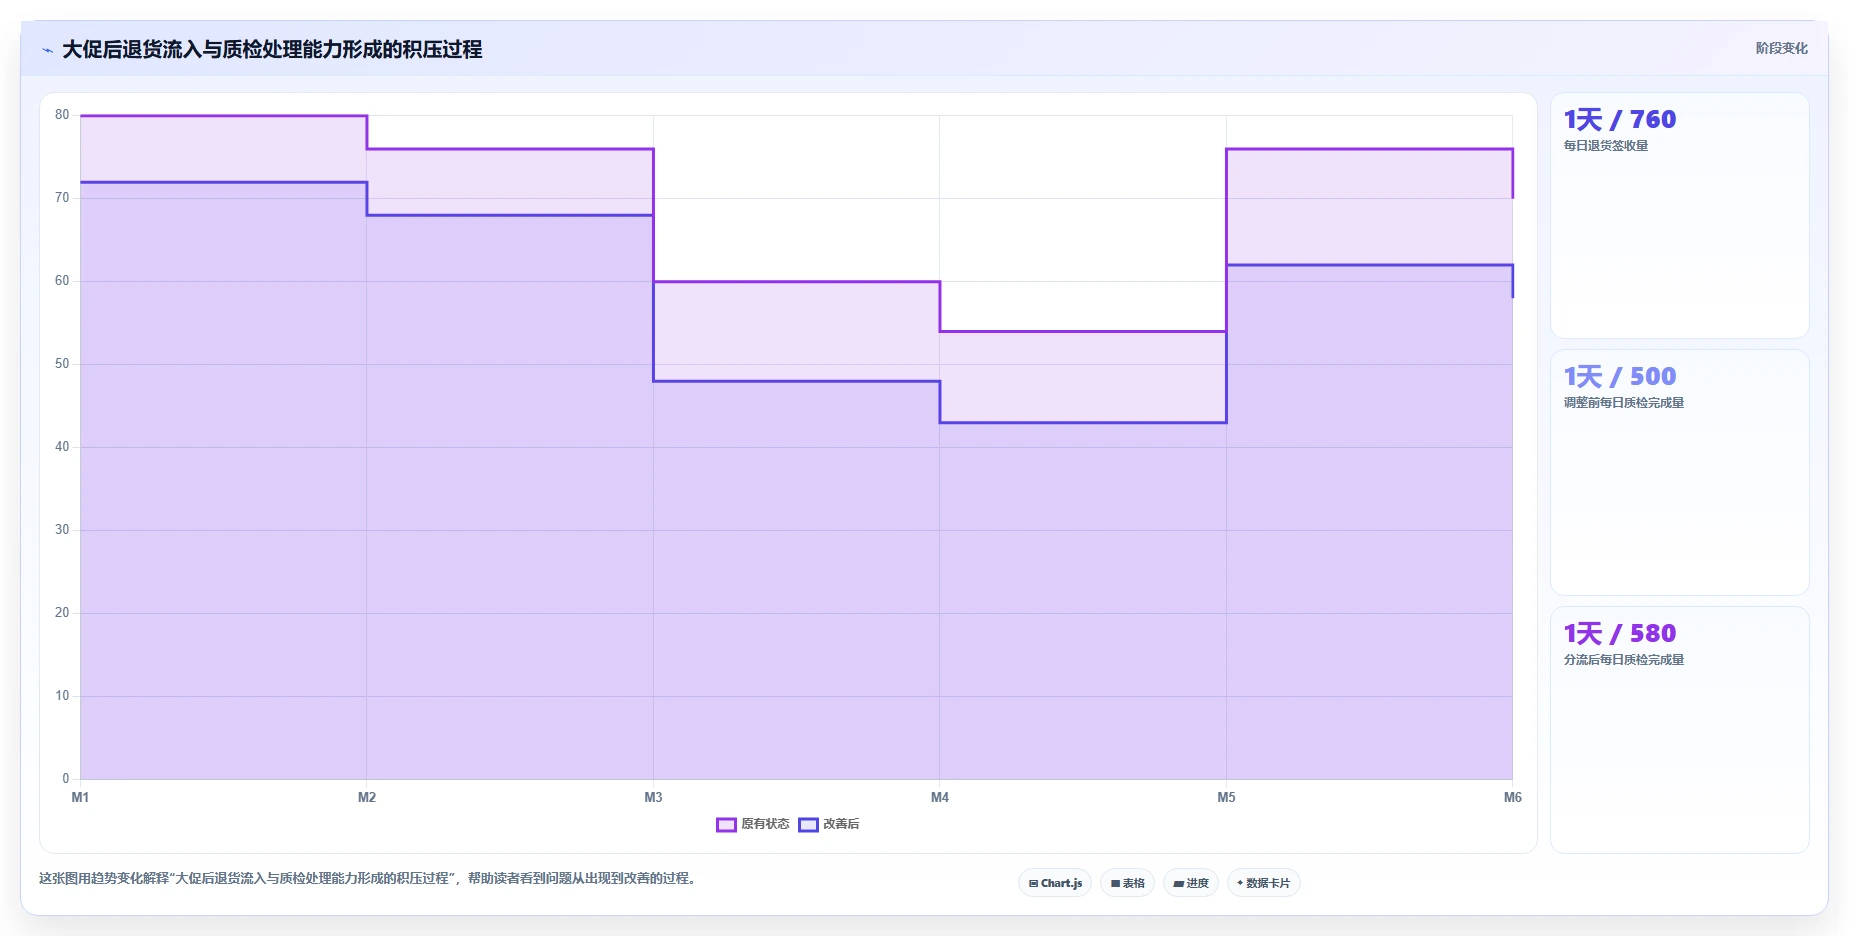
Task: Click the 80 y-axis label
Action: coord(62,115)
